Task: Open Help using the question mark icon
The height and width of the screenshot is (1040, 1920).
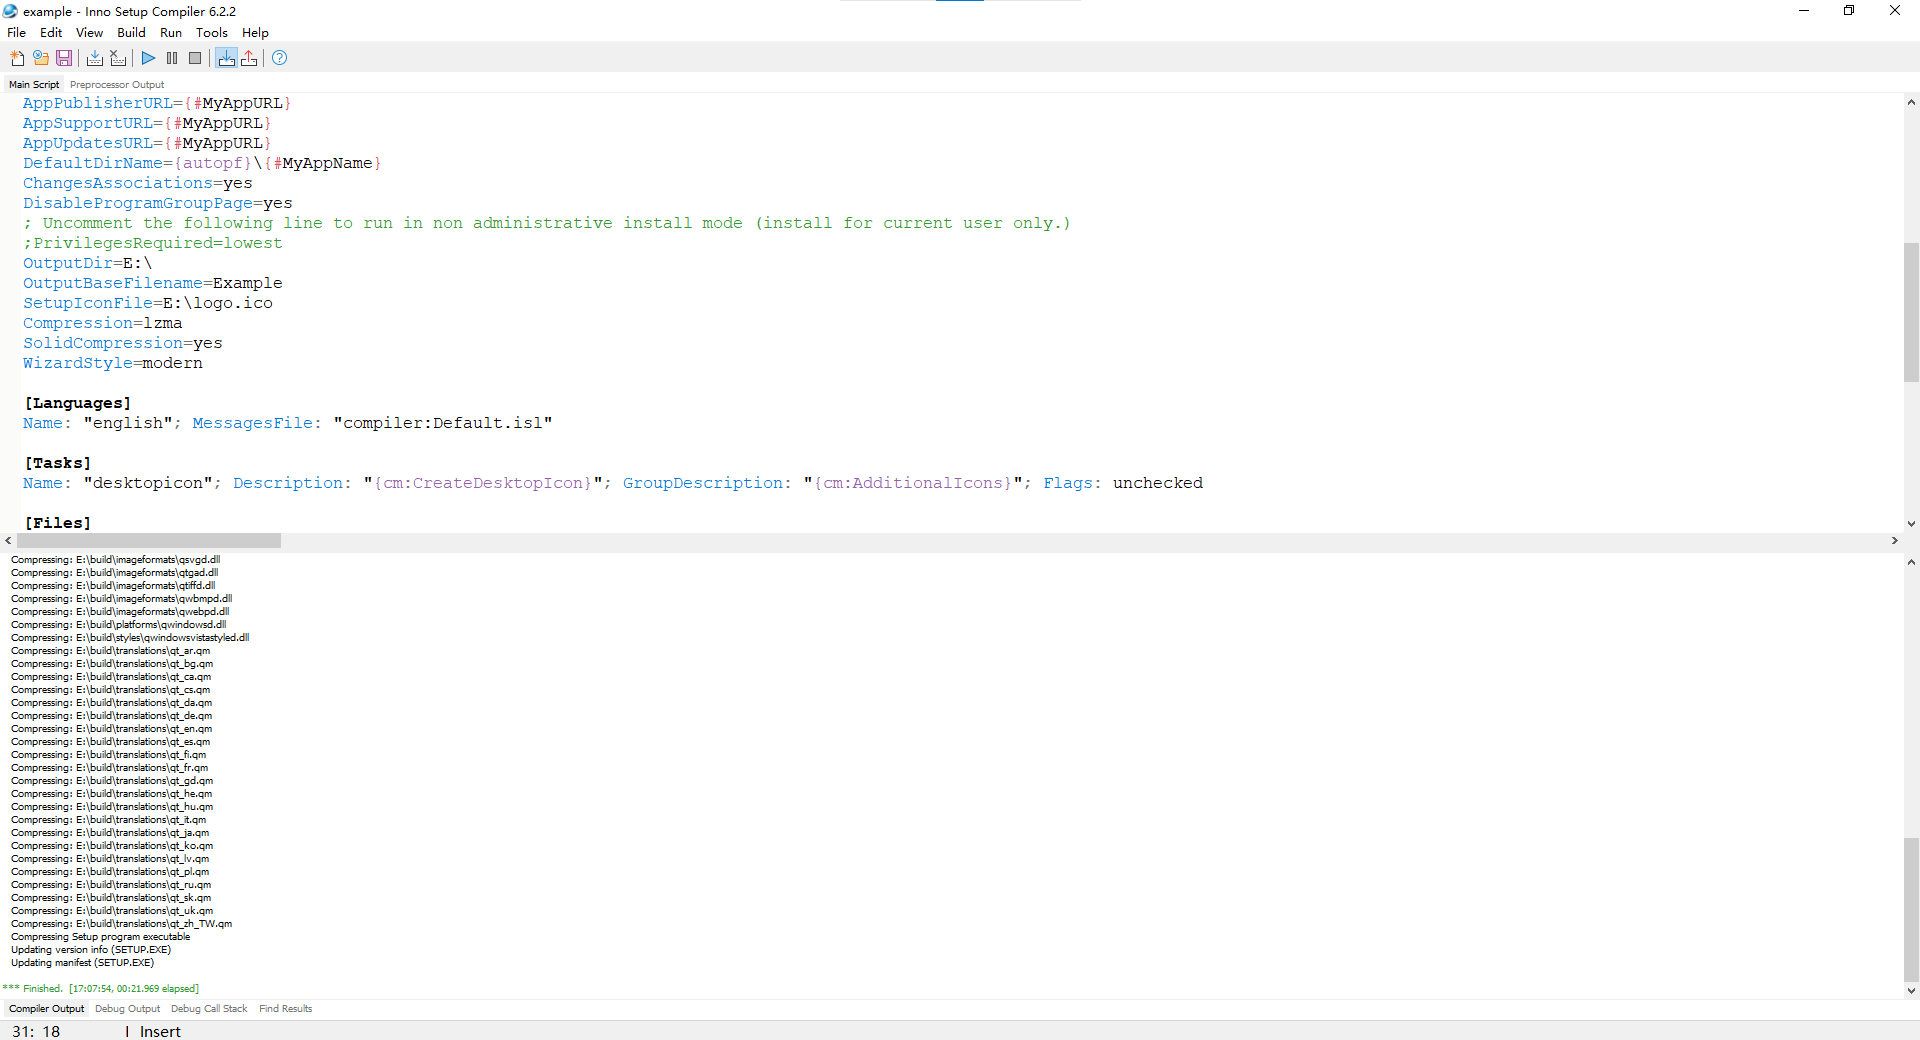Action: click(280, 58)
